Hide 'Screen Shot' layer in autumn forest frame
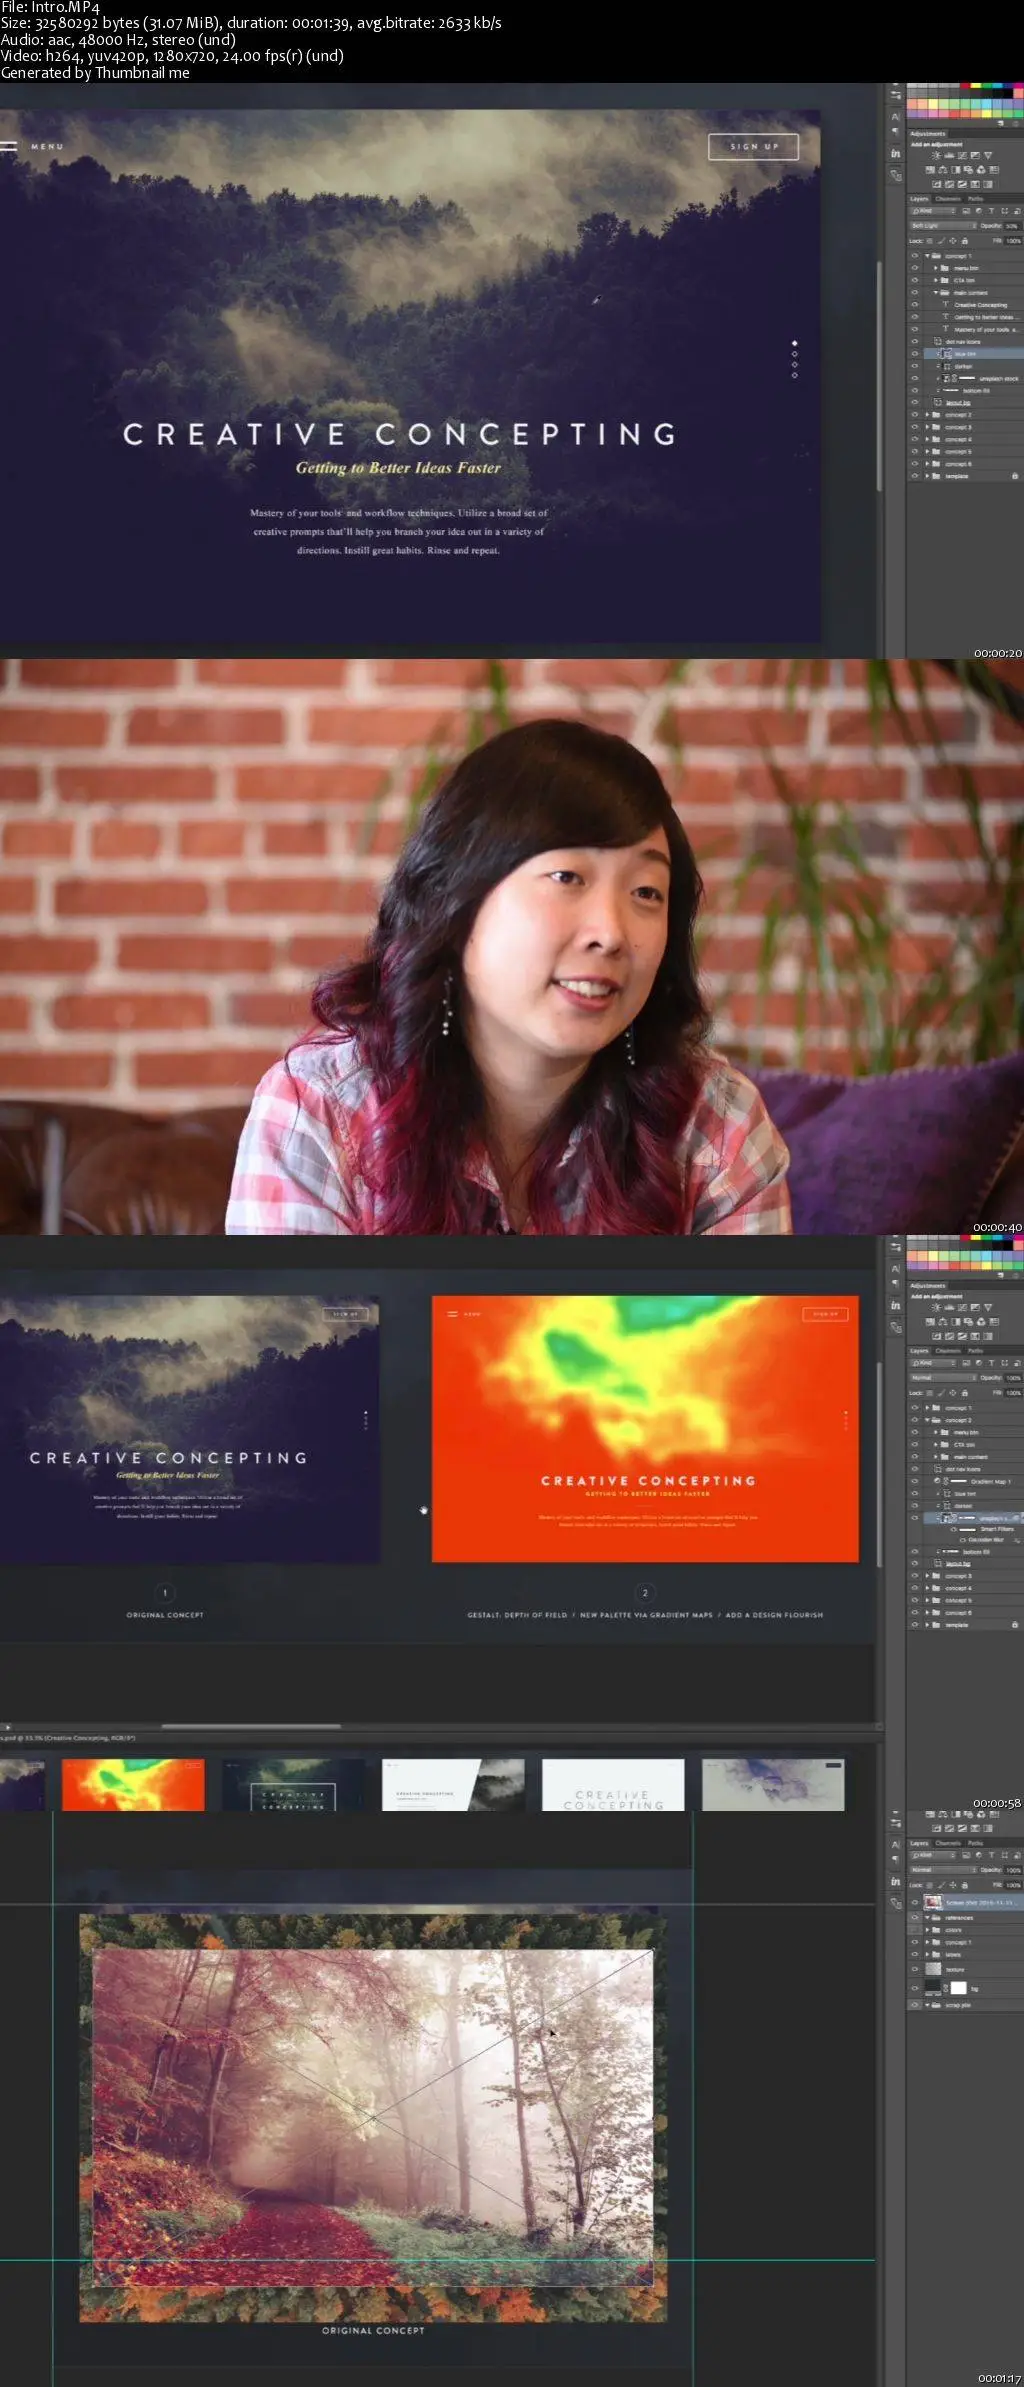The image size is (1024, 2387). click(915, 1902)
